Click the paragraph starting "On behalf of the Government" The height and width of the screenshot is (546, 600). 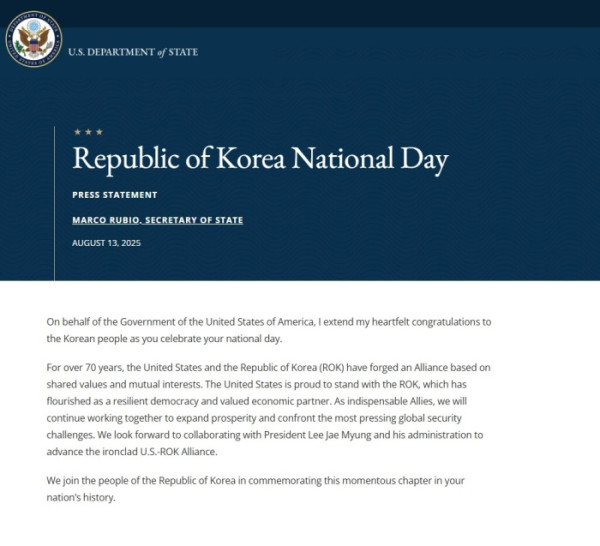(x=270, y=329)
